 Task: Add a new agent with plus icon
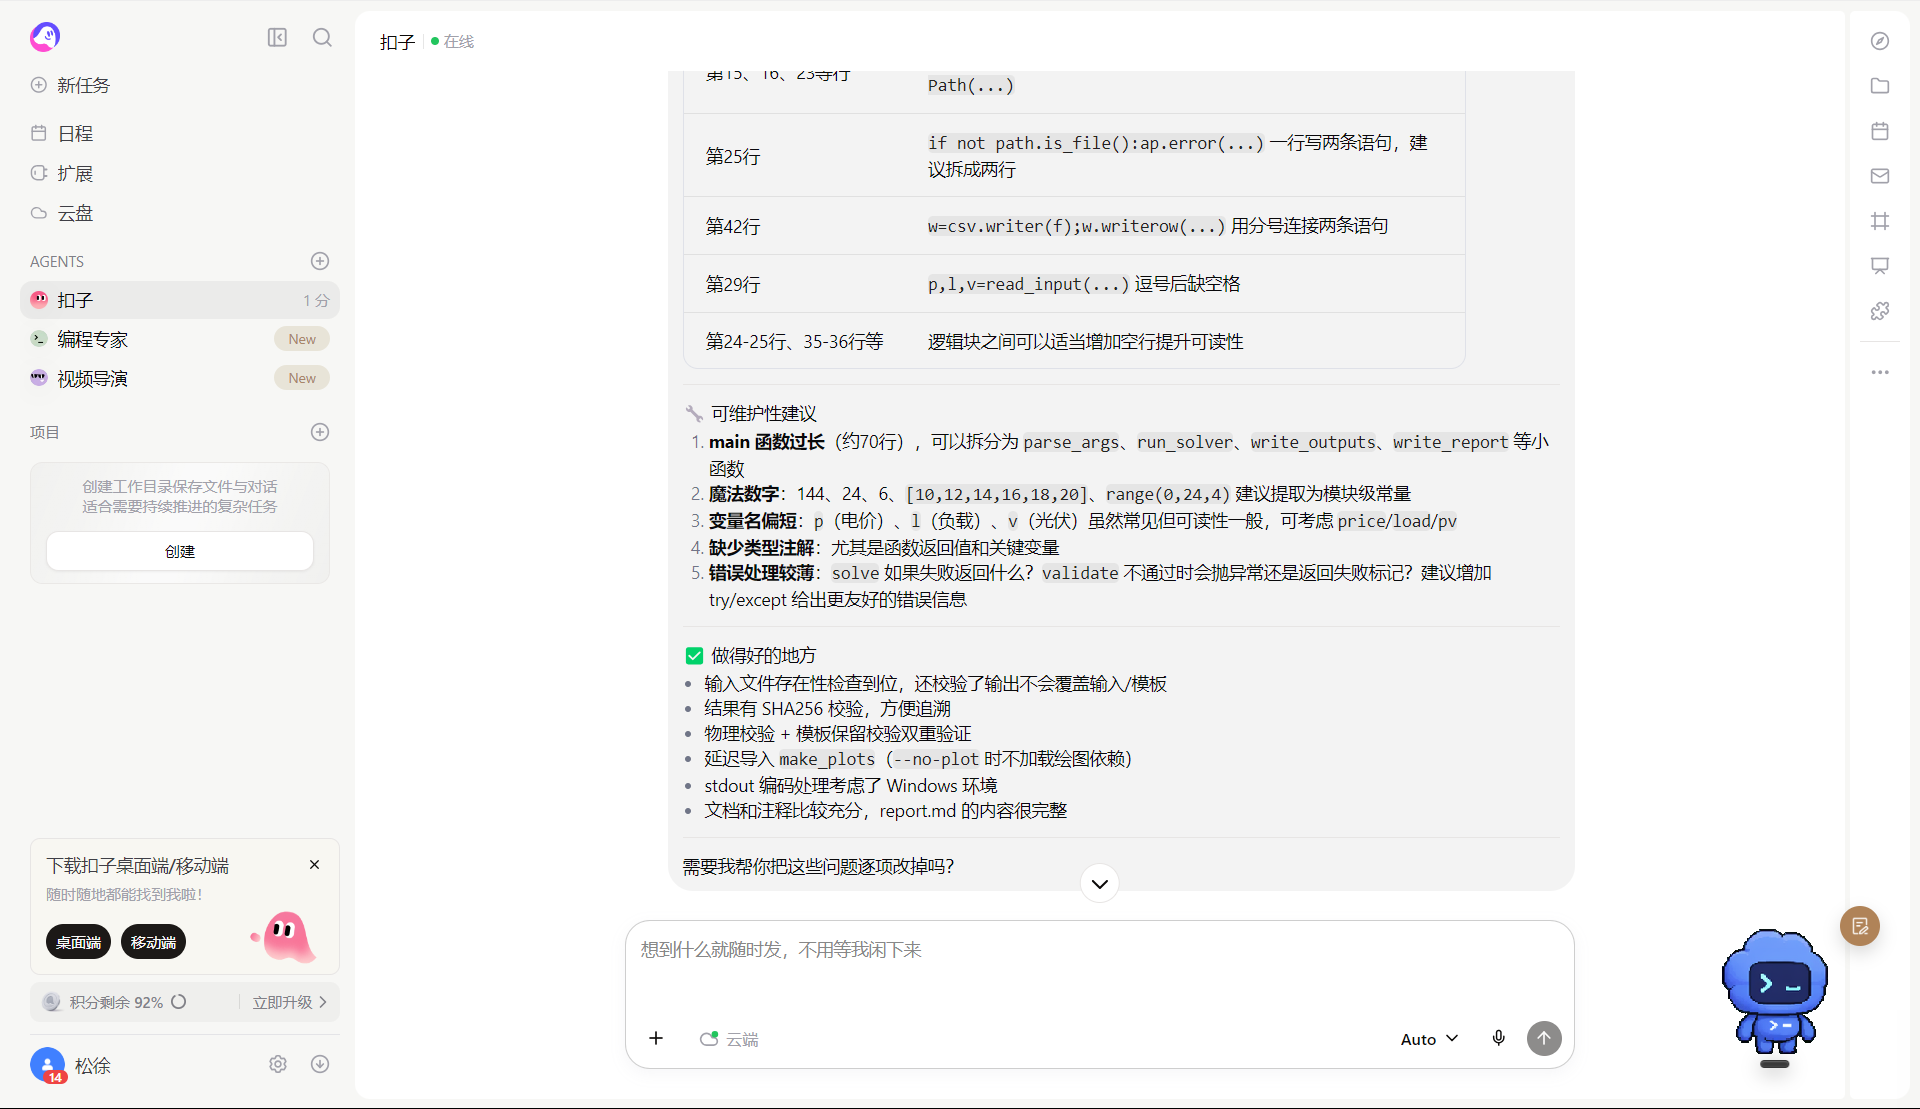click(320, 261)
